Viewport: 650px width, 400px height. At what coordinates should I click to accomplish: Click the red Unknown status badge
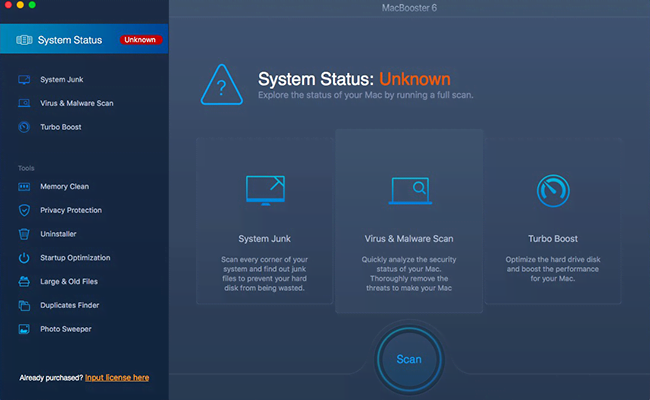[x=140, y=40]
